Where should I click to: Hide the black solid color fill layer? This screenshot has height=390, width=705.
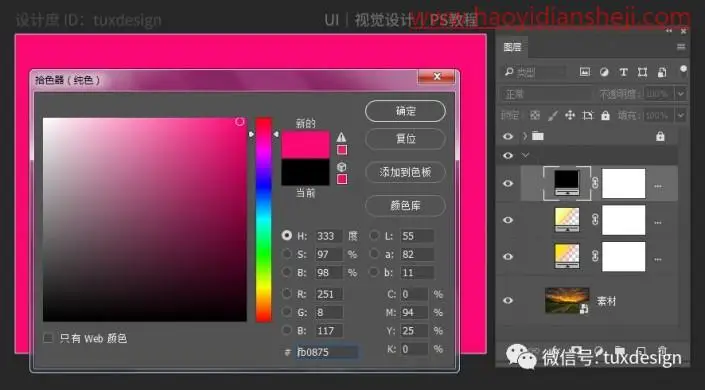[508, 184]
